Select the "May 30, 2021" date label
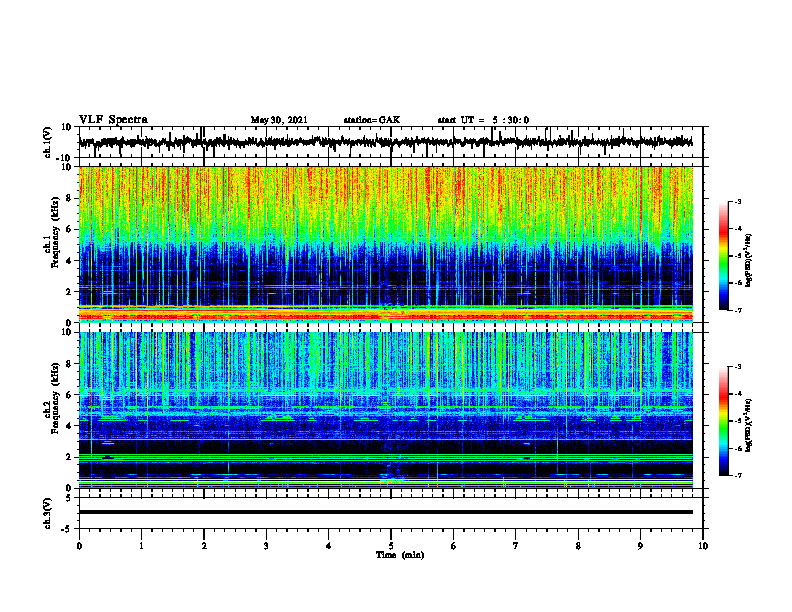792x612 pixels. click(x=279, y=120)
